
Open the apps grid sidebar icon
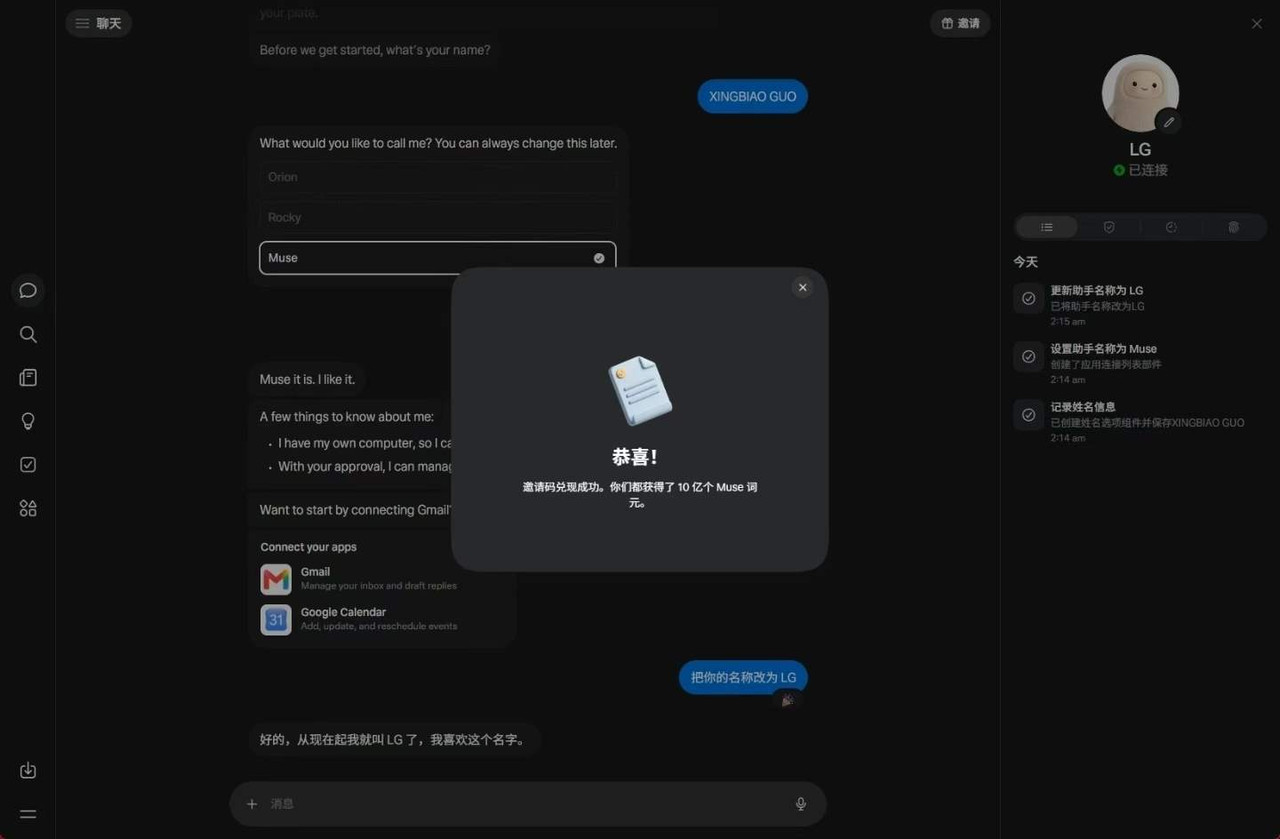pyautogui.click(x=28, y=508)
